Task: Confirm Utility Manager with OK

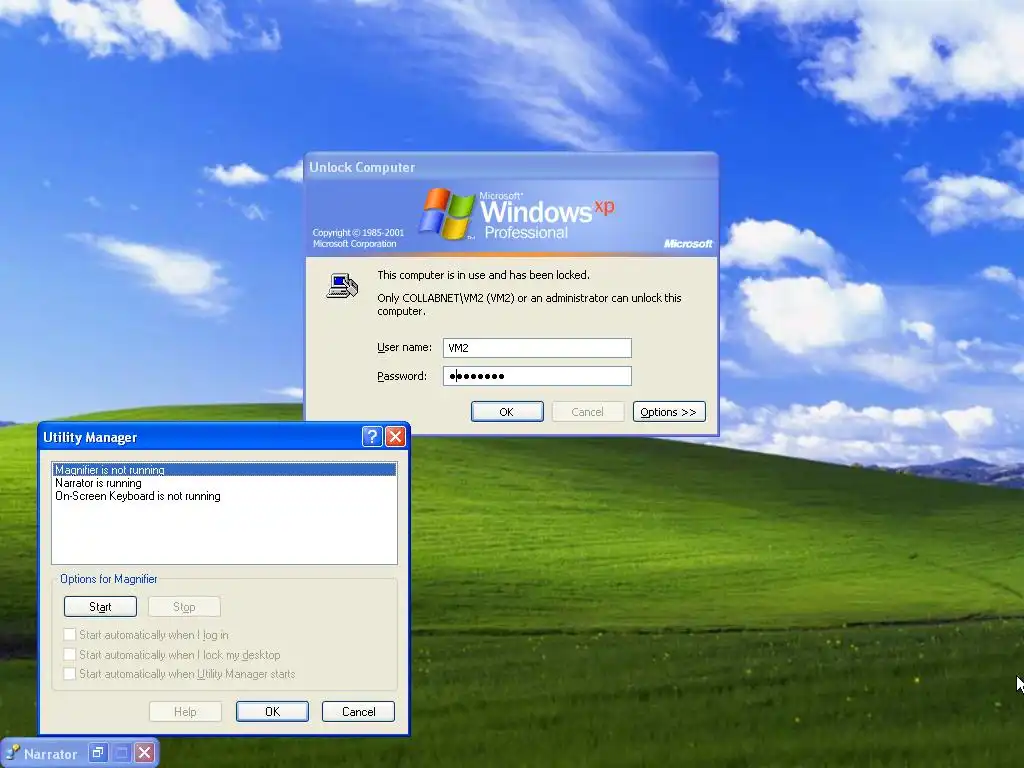Action: click(x=272, y=711)
